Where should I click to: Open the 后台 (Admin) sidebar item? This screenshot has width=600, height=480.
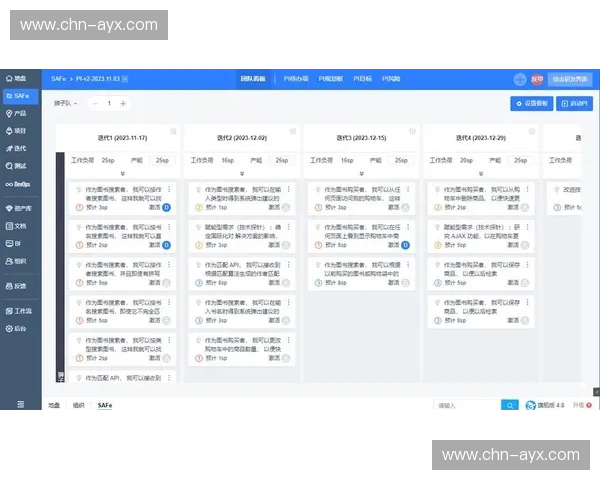pos(16,328)
